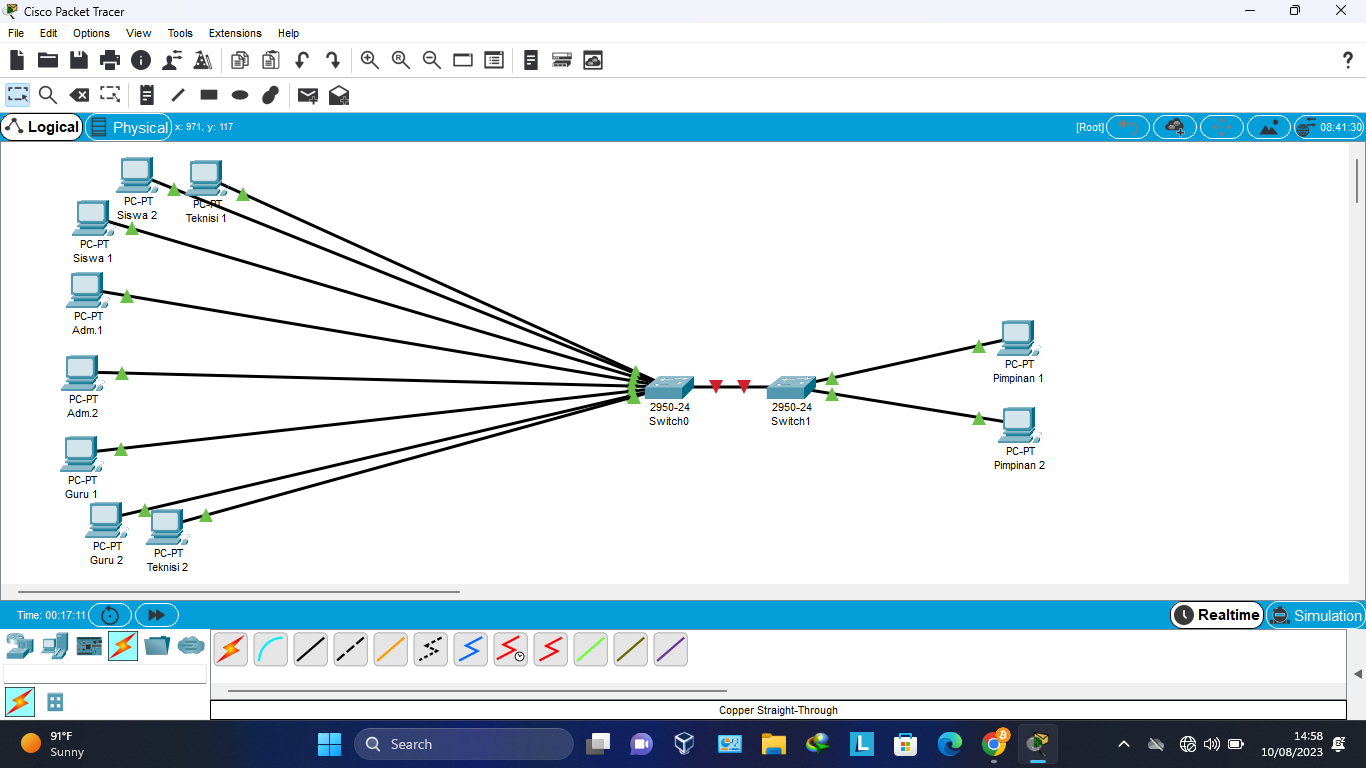The width and height of the screenshot is (1366, 768).
Task: Open the drawing palette window icon
Action: click(x=463, y=60)
